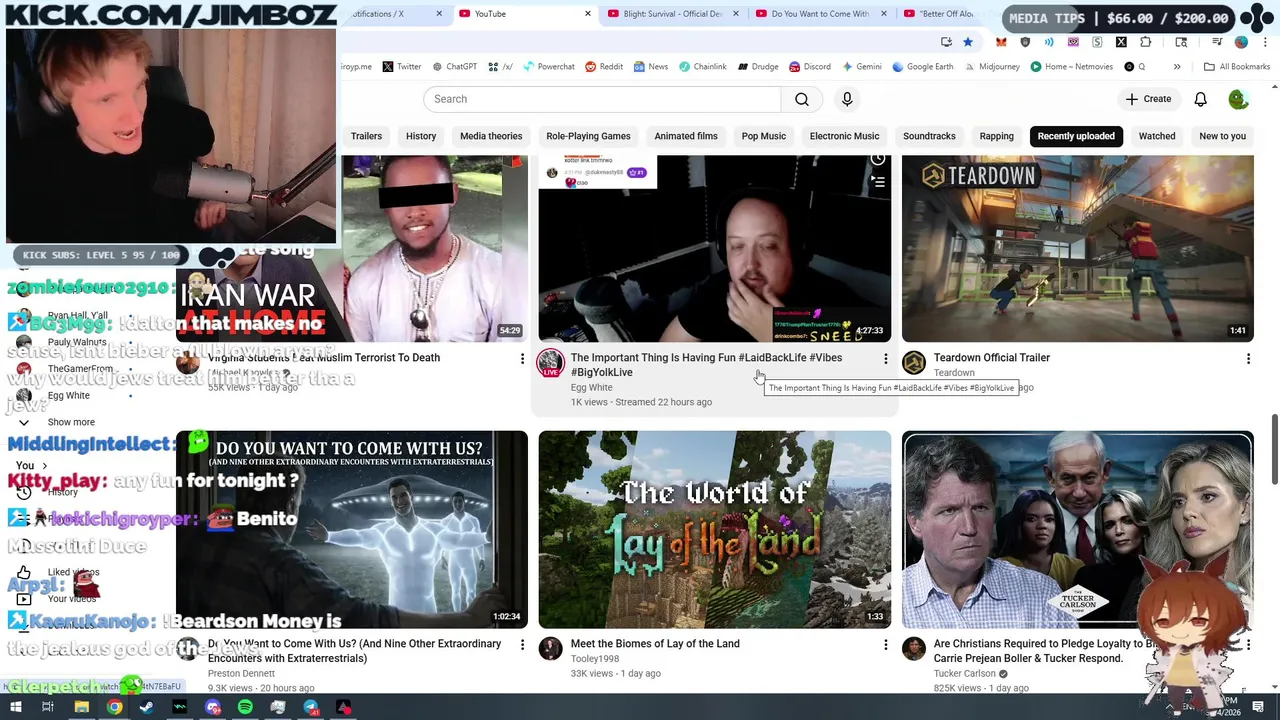This screenshot has height=720, width=1280.
Task: Add Egg White stream to queue icon
Action: click(x=877, y=182)
